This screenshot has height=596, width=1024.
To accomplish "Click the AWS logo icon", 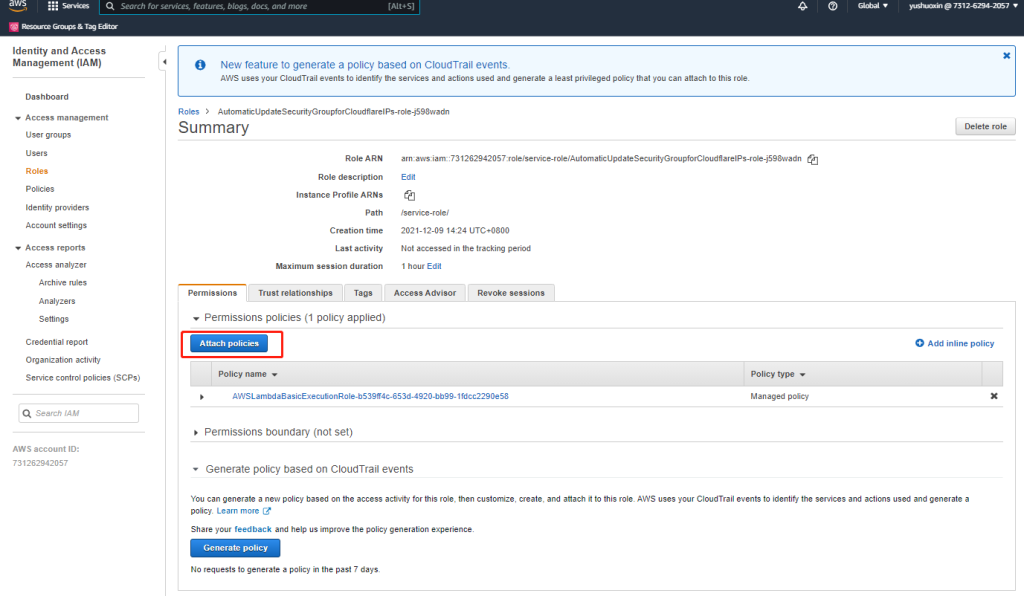I will click(x=19, y=6).
